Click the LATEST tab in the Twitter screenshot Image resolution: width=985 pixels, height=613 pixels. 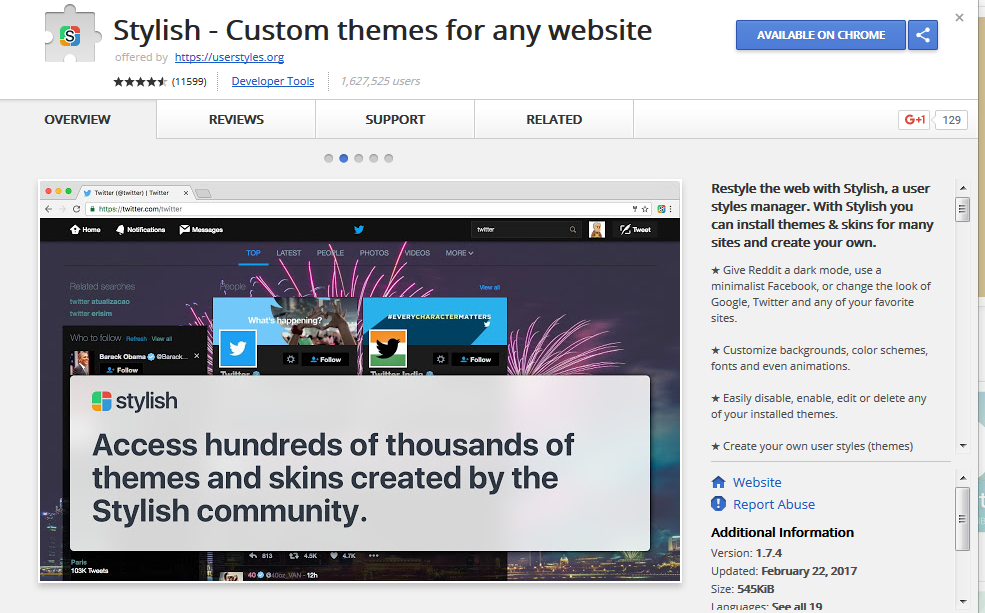coord(288,252)
